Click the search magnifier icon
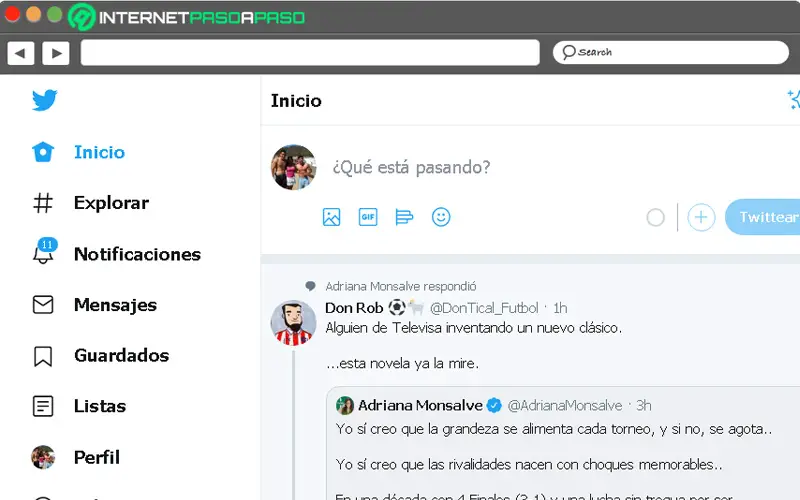The image size is (800, 500). click(x=569, y=52)
